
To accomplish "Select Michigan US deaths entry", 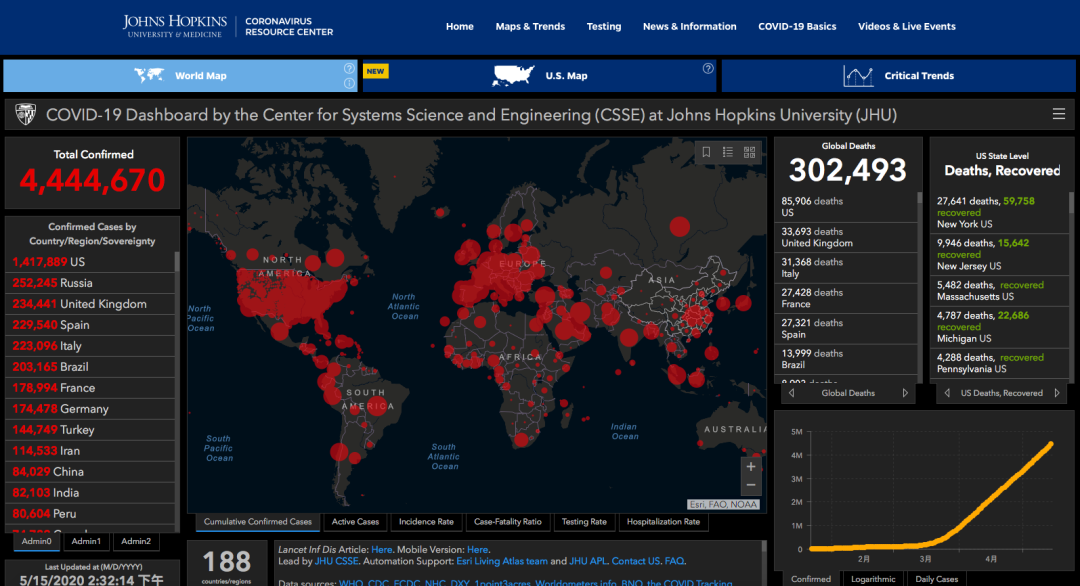I will click(x=999, y=326).
